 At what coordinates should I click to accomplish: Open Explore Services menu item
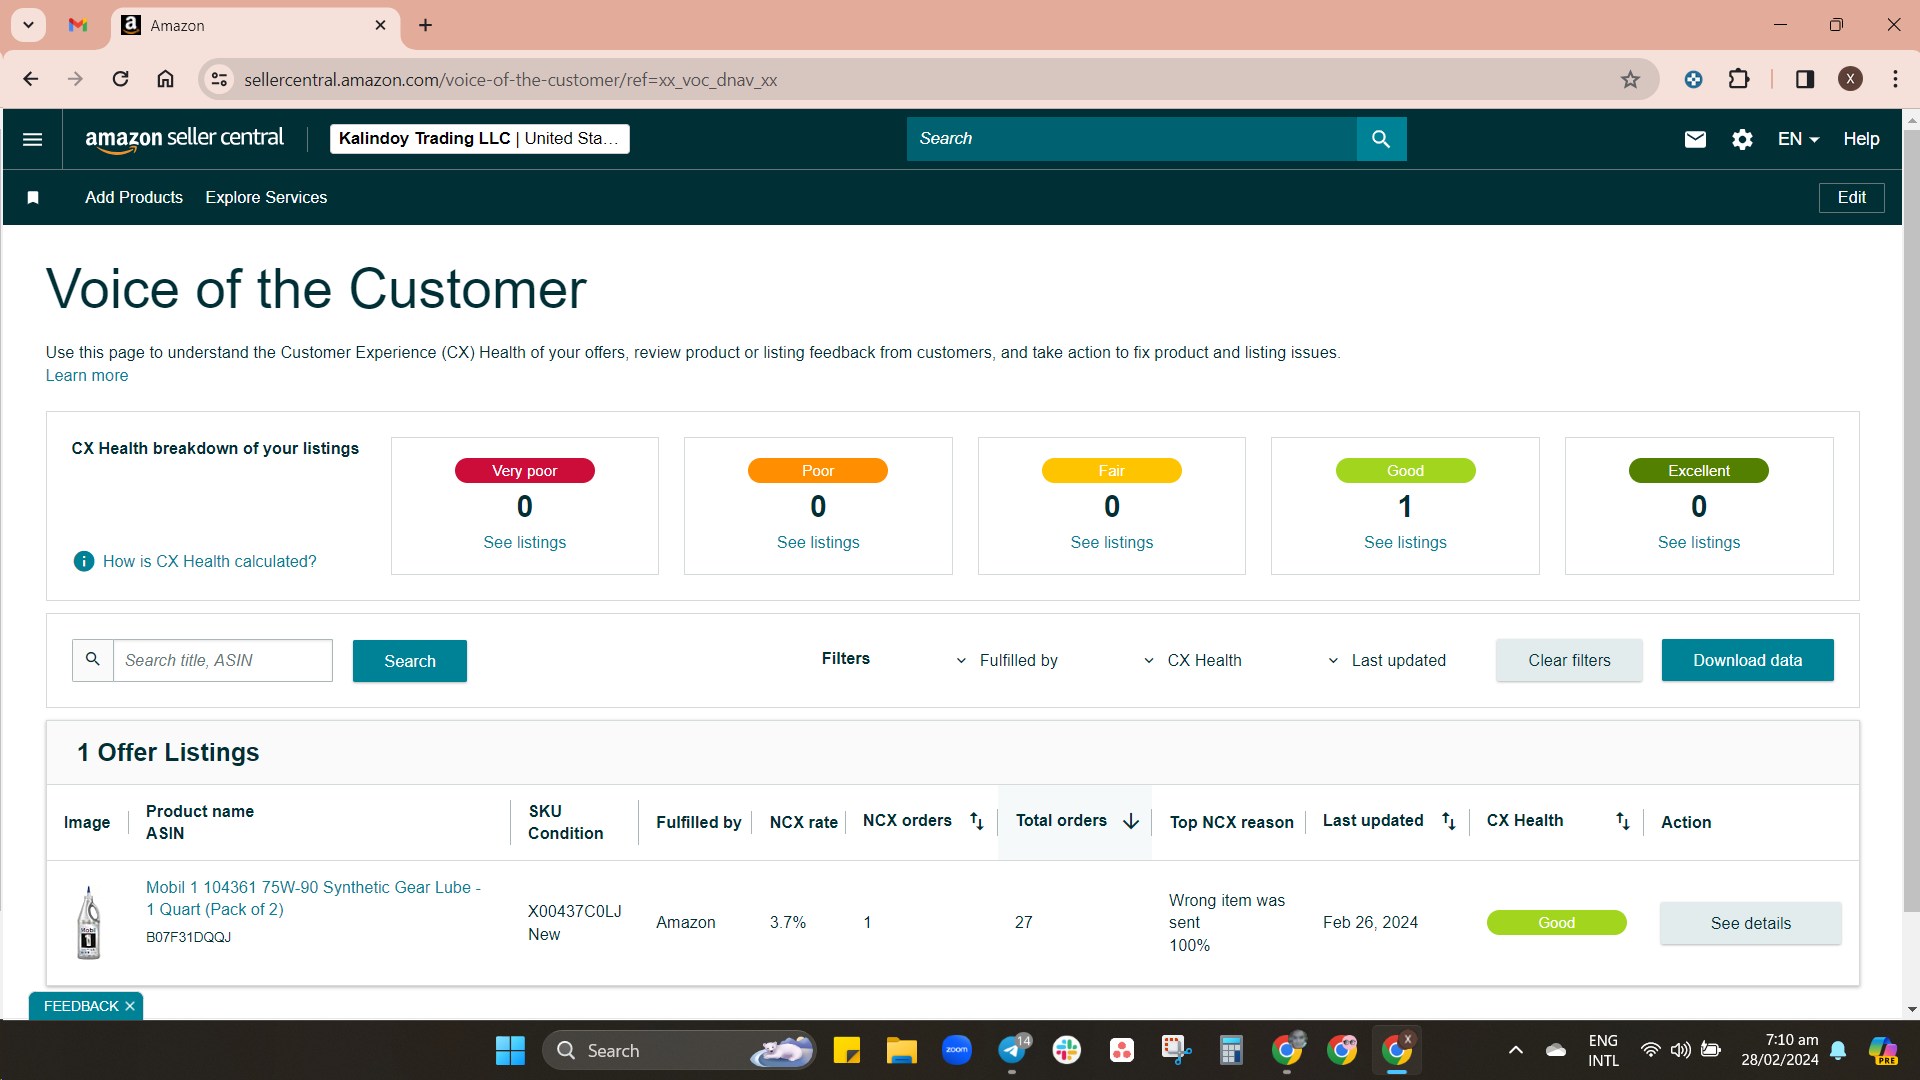coord(266,197)
